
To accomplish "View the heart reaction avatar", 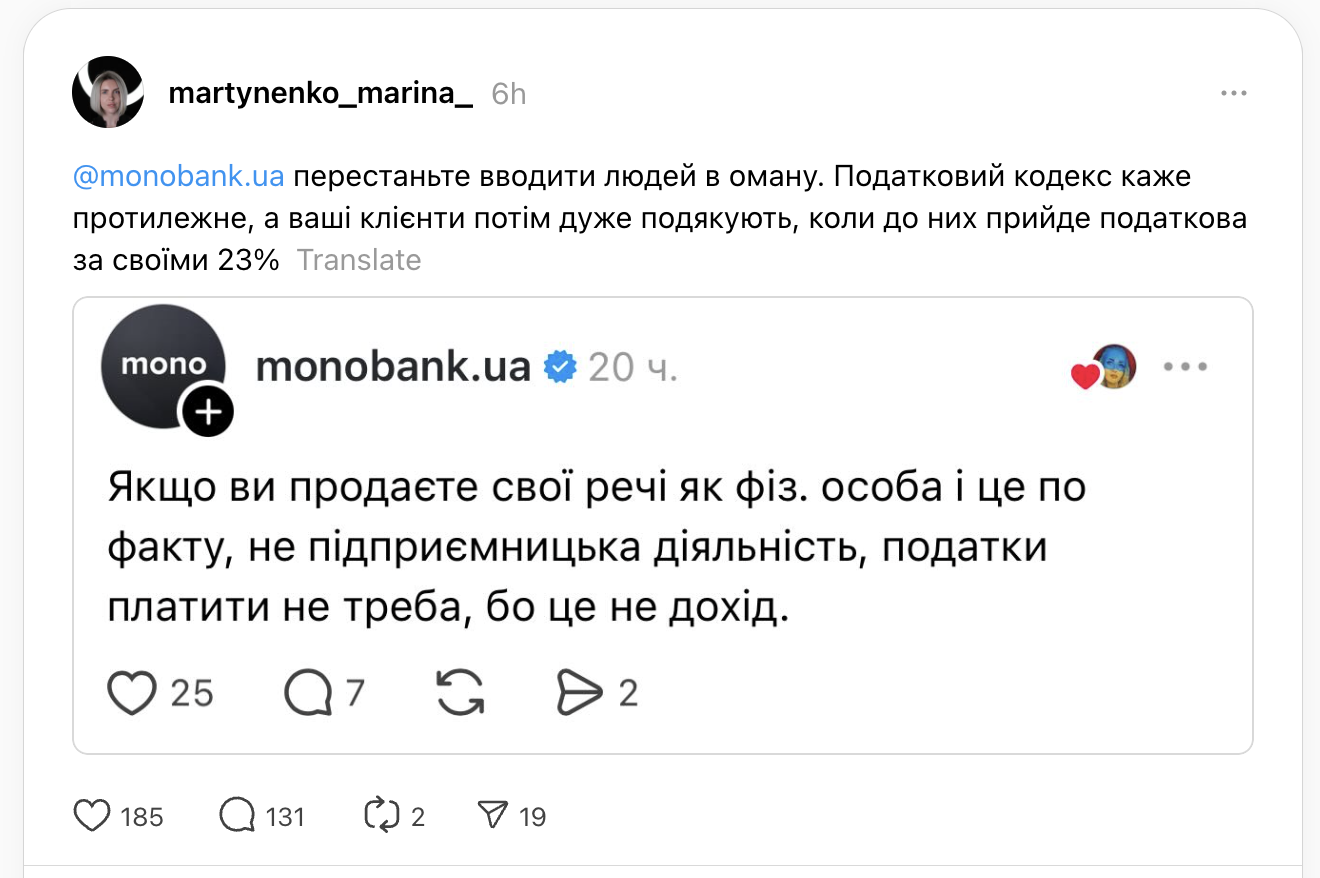I will click(1112, 368).
